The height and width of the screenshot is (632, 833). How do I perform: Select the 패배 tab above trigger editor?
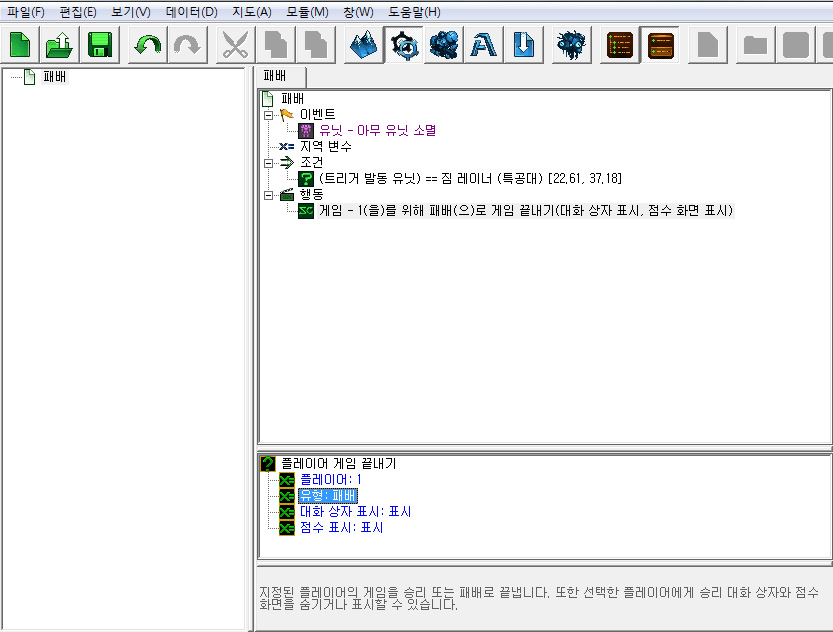click(280, 76)
